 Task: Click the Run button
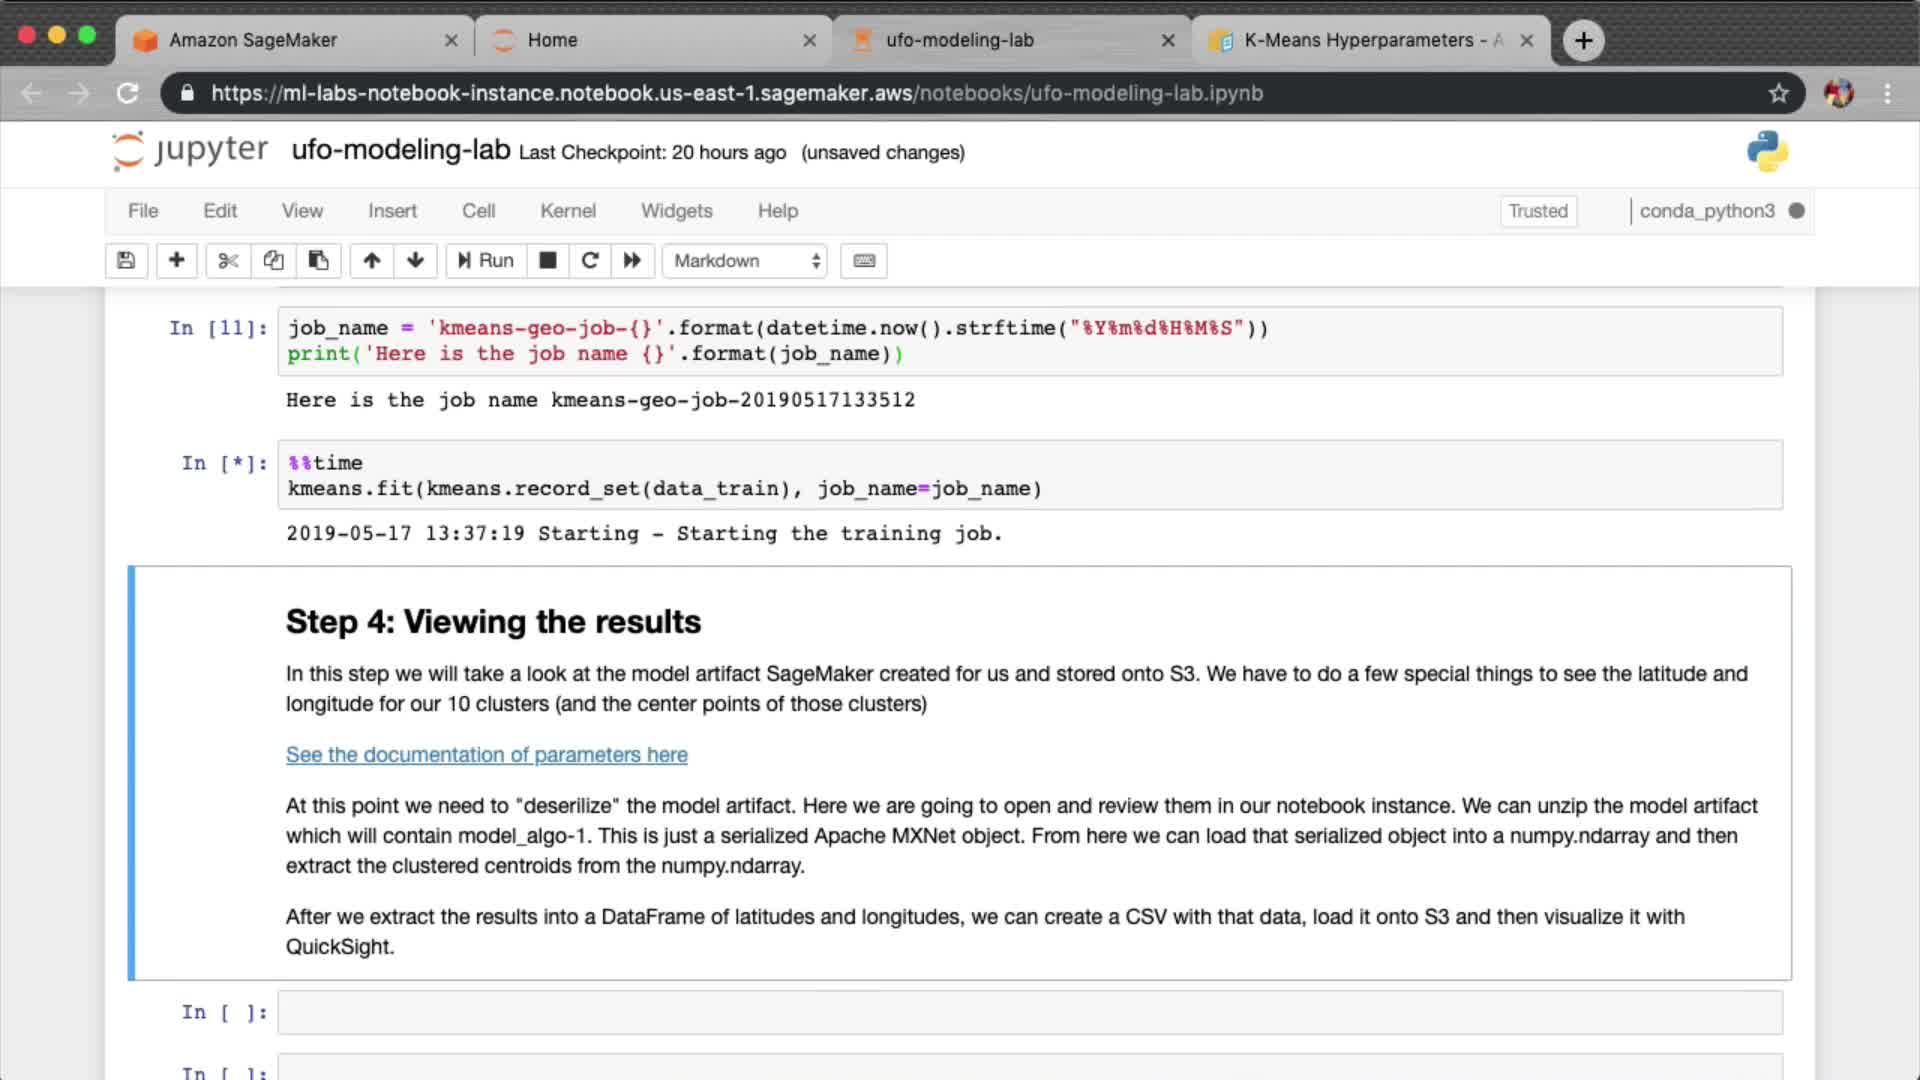(x=486, y=261)
